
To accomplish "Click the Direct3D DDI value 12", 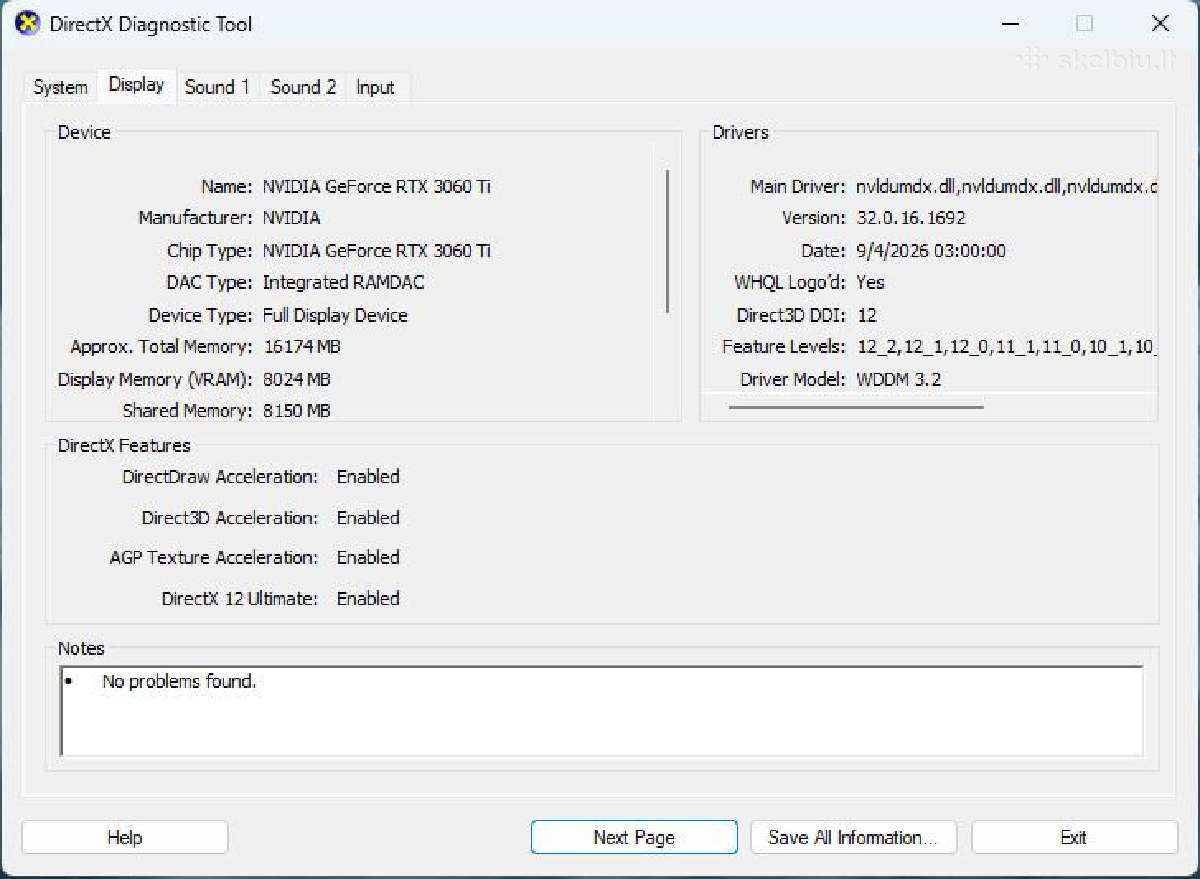I will pyautogui.click(x=867, y=315).
